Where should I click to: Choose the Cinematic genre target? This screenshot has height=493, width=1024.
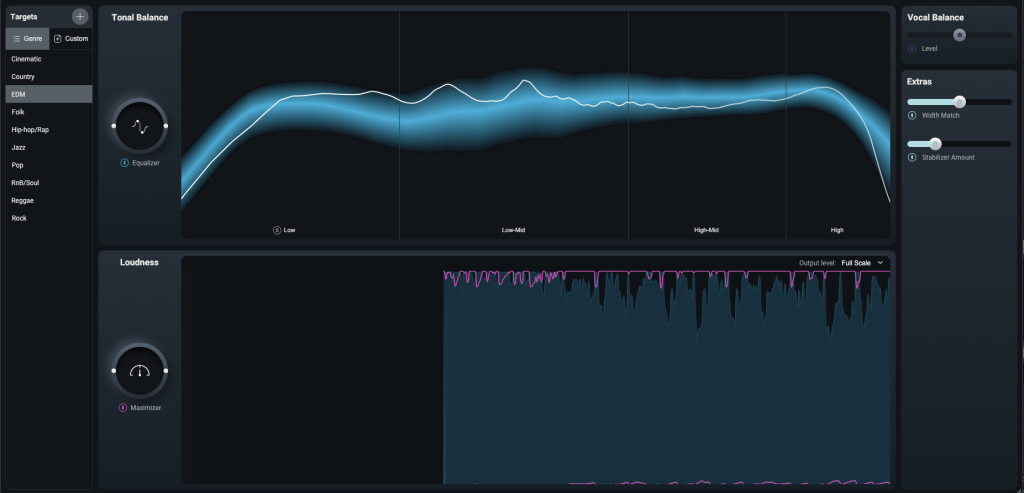(26, 59)
